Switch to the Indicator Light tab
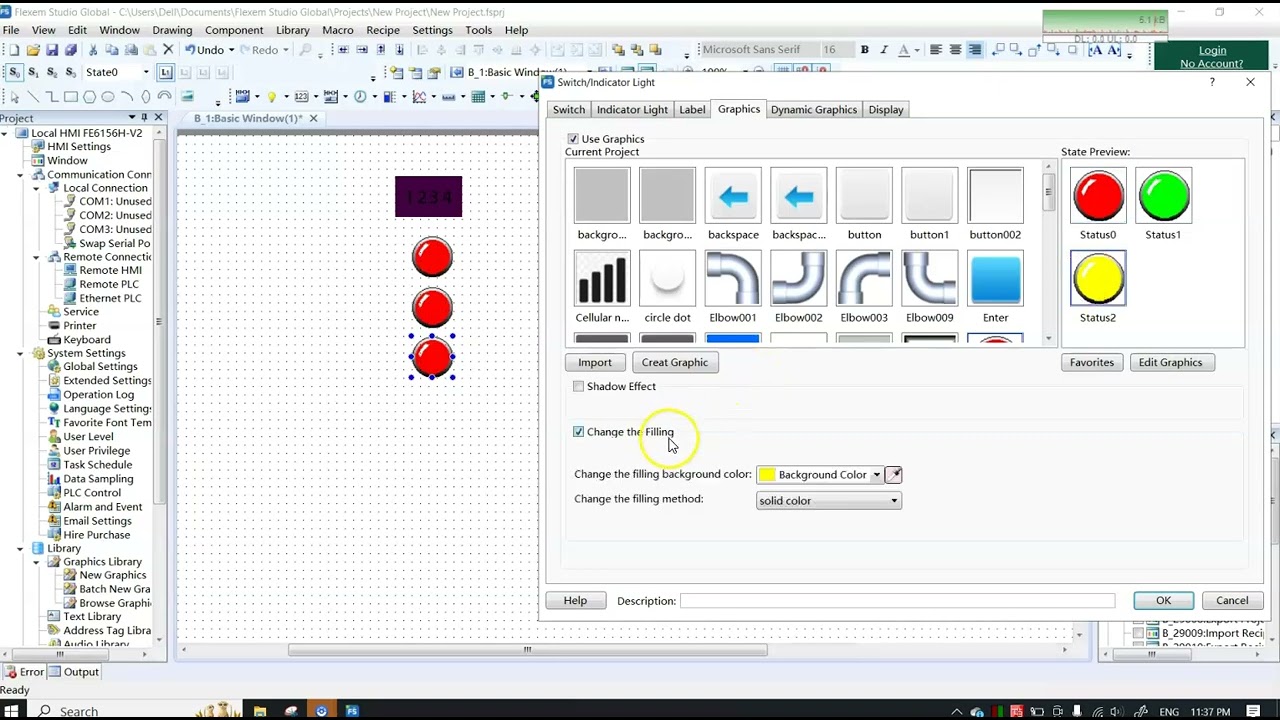Viewport: 1280px width, 720px height. click(632, 110)
